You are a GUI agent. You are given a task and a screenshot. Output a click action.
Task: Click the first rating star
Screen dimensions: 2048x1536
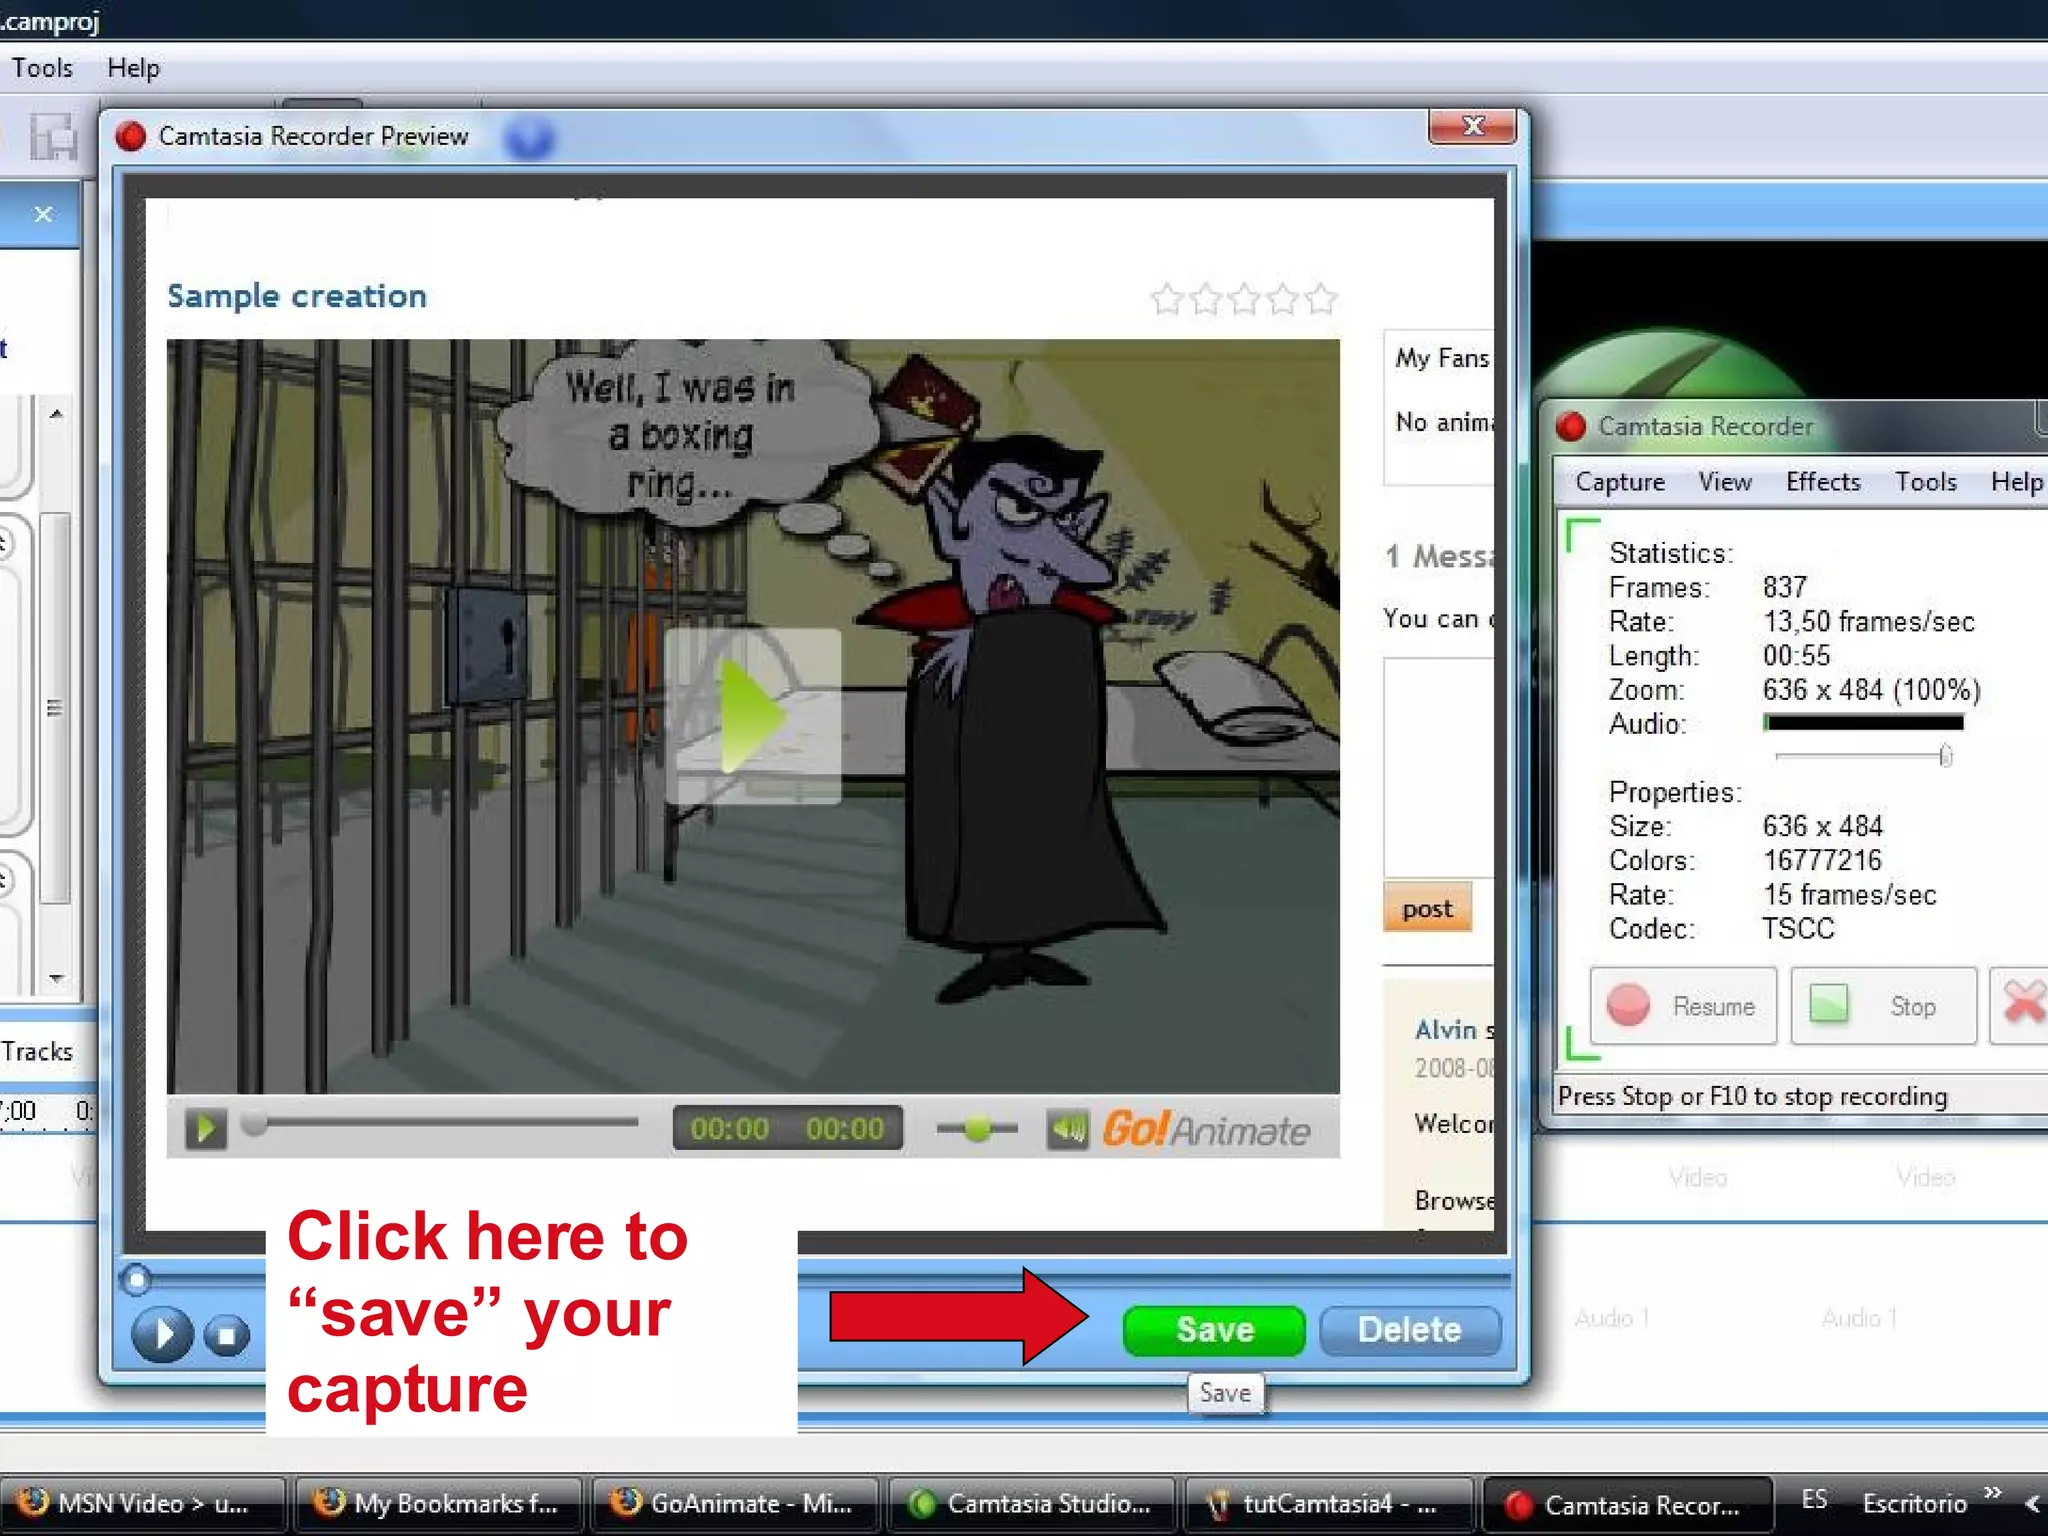tap(1167, 299)
